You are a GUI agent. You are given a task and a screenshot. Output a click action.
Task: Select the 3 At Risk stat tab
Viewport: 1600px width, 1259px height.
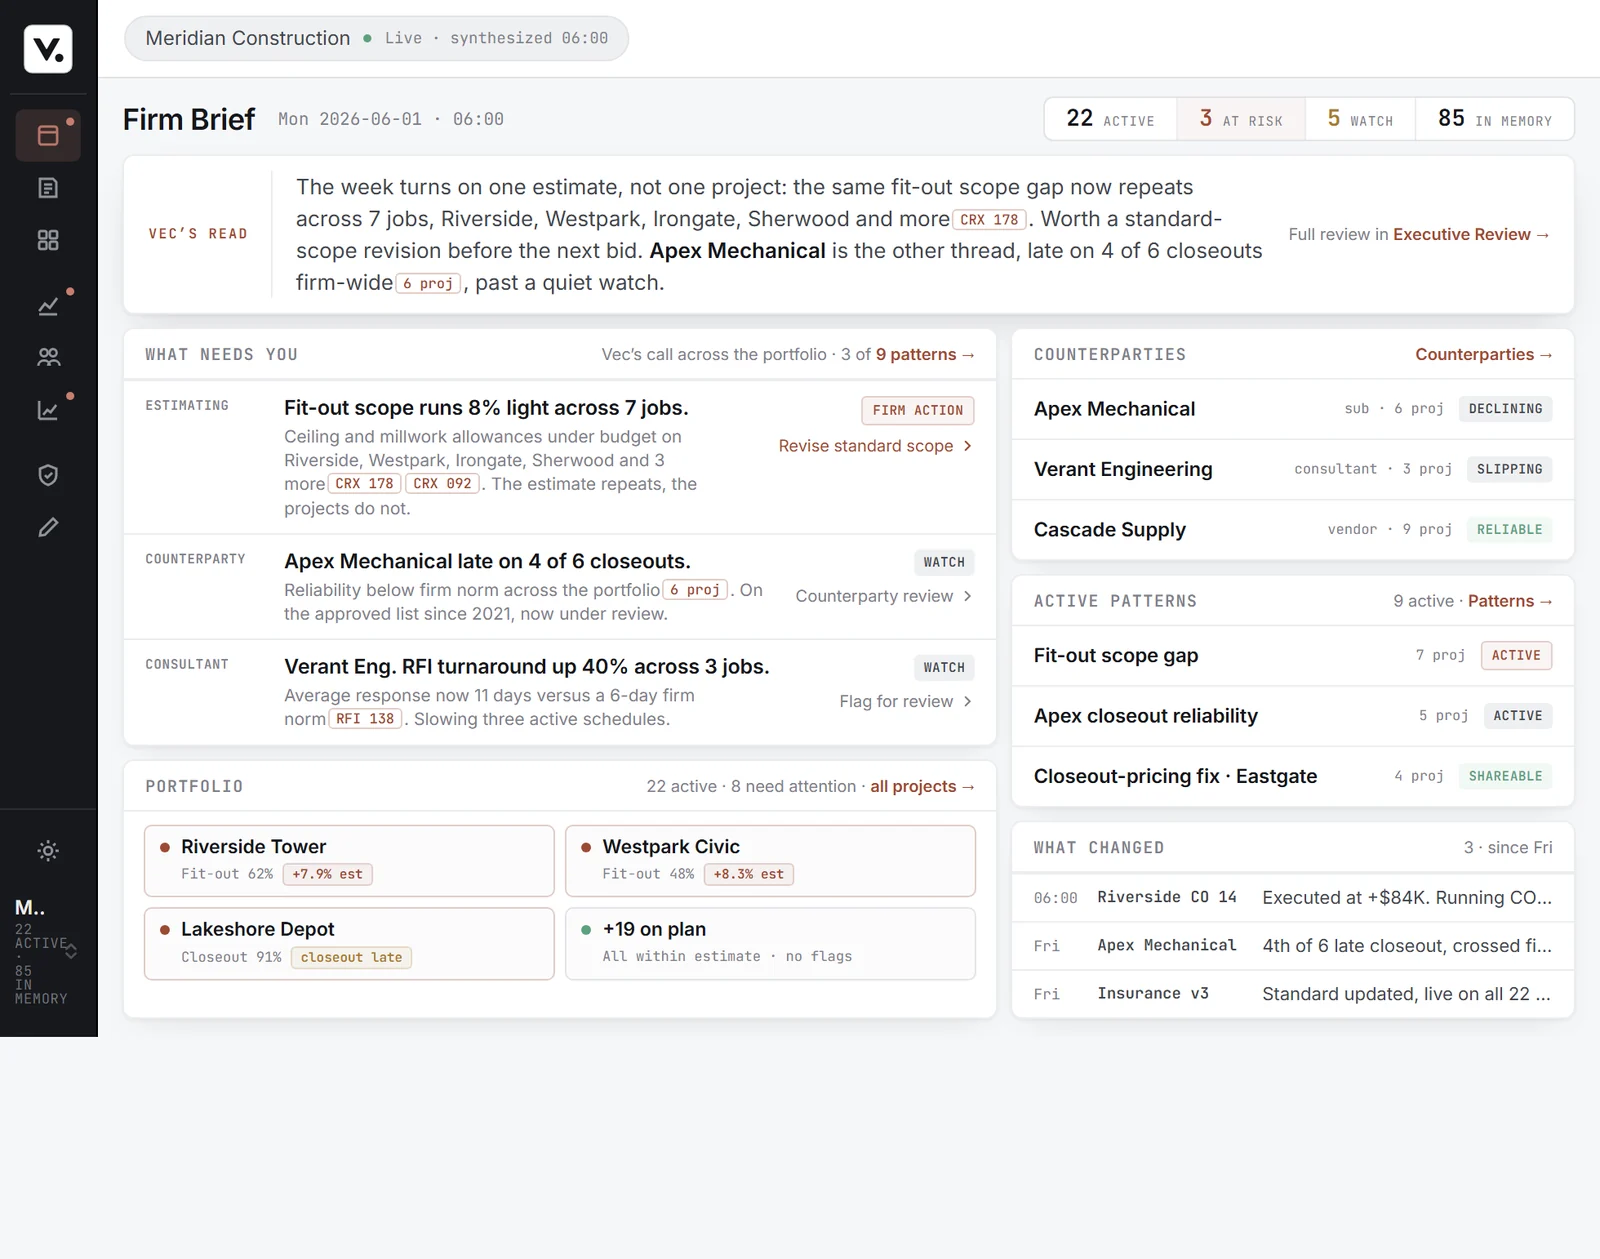1241,119
